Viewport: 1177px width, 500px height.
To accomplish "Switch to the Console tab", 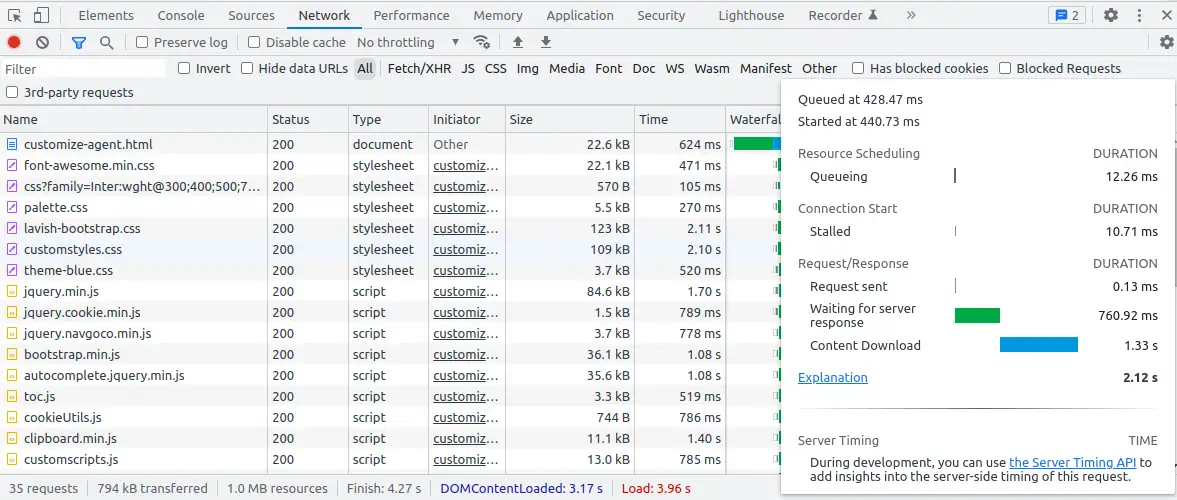I will click(x=181, y=15).
